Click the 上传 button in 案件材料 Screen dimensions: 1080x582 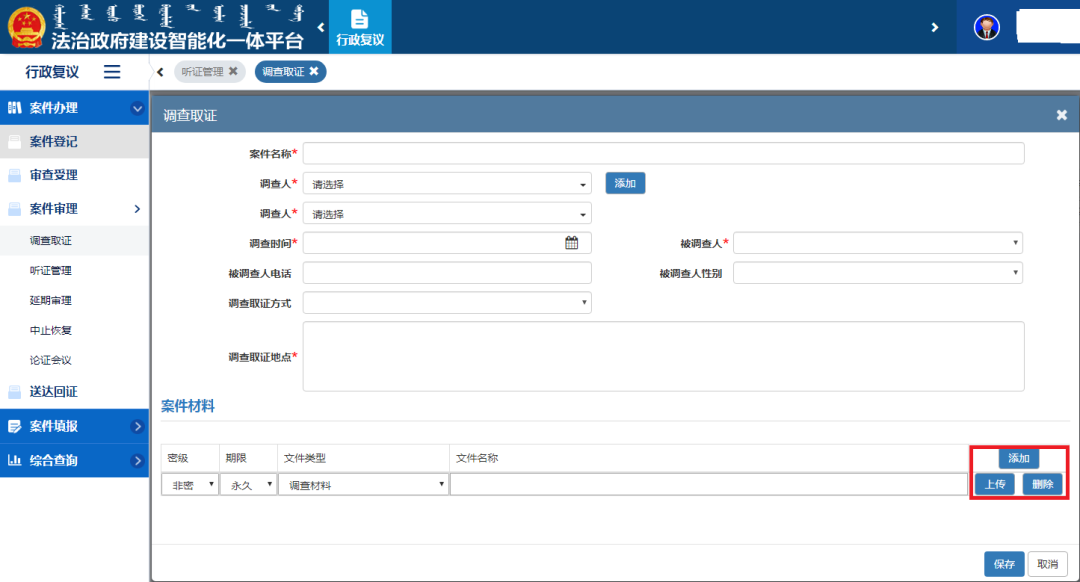[x=995, y=484]
